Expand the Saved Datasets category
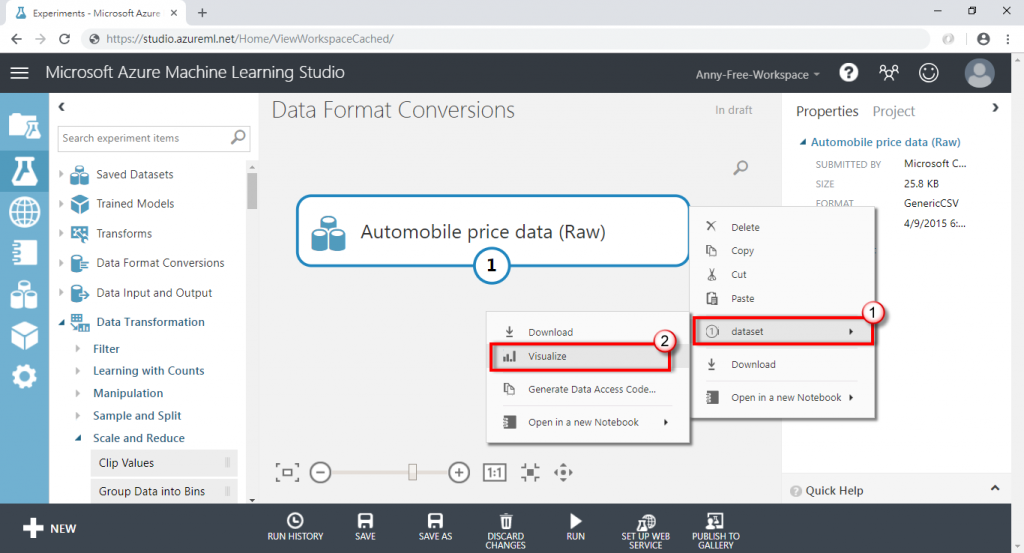This screenshot has width=1024, height=553. point(61,174)
